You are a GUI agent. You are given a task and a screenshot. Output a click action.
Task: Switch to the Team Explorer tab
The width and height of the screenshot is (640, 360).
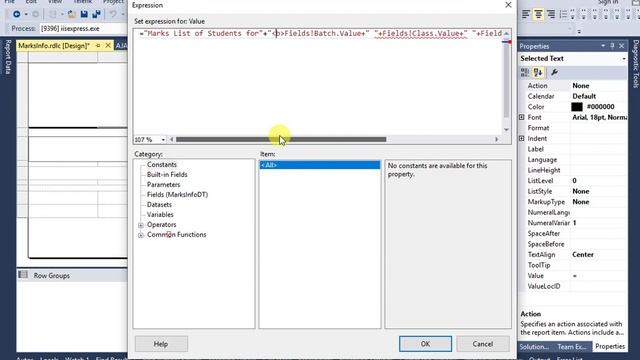(572, 347)
